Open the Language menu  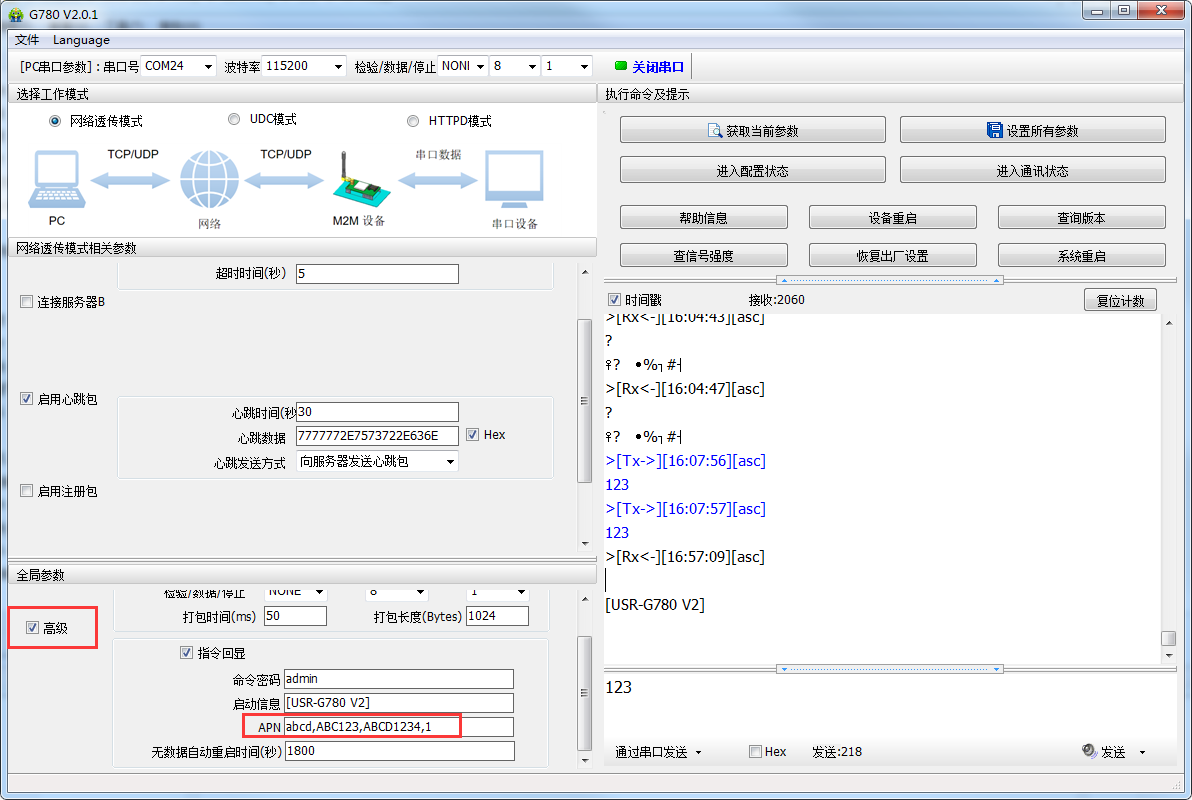(x=81, y=40)
